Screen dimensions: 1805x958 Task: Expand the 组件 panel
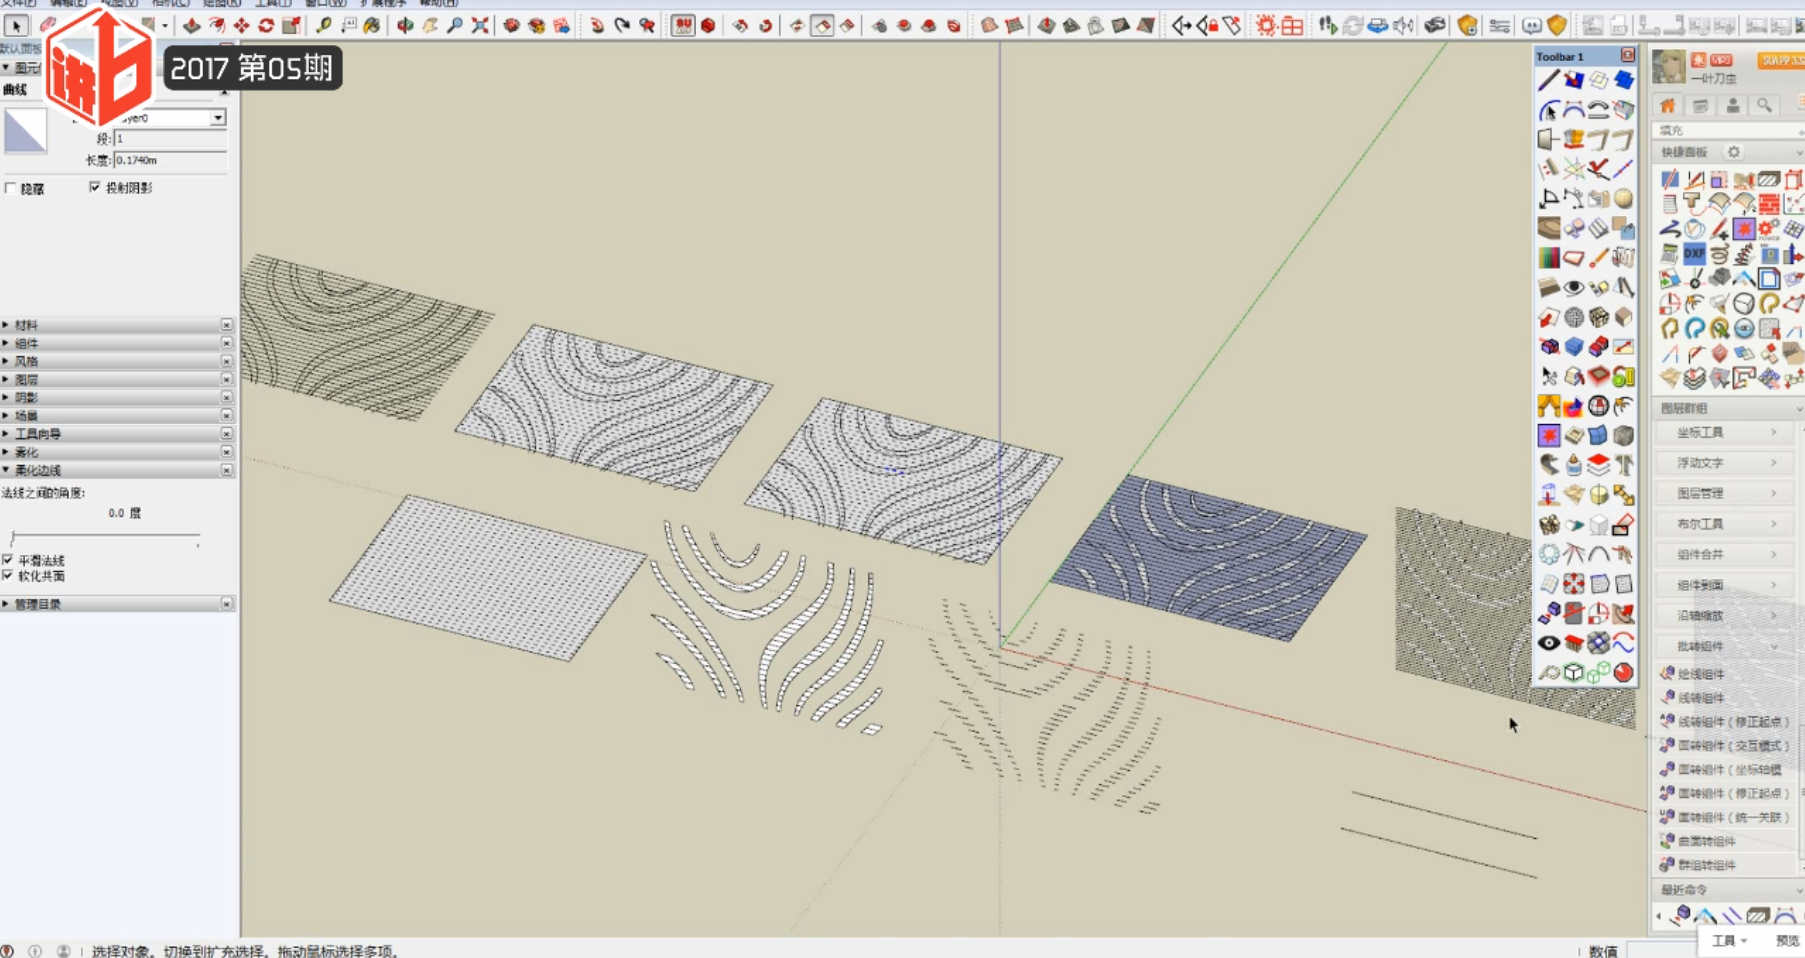118,343
